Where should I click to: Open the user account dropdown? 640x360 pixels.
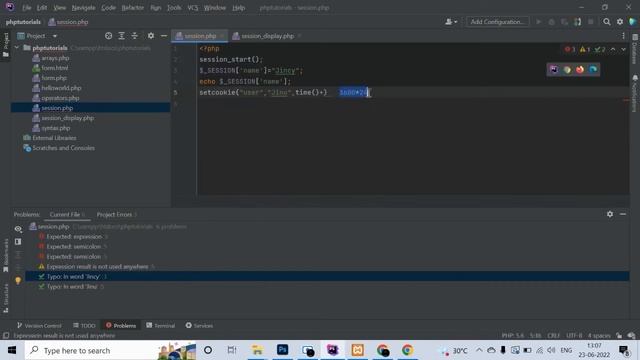coord(451,22)
